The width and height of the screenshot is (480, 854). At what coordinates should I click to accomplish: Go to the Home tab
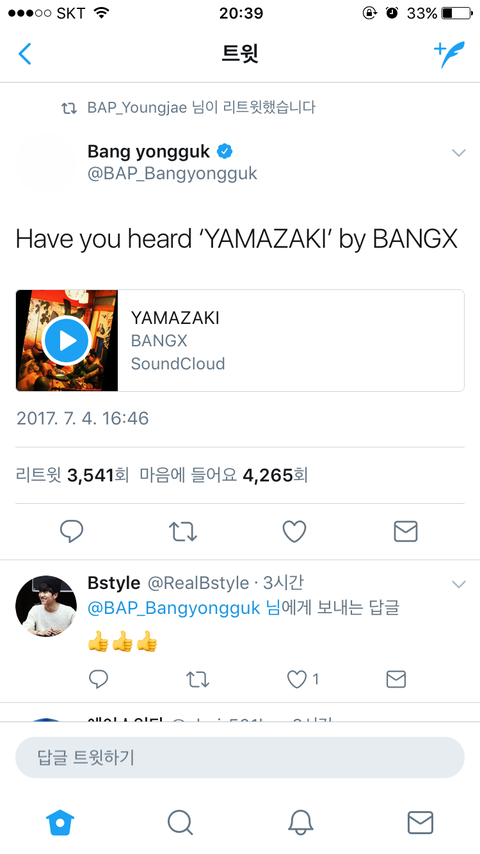point(60,822)
